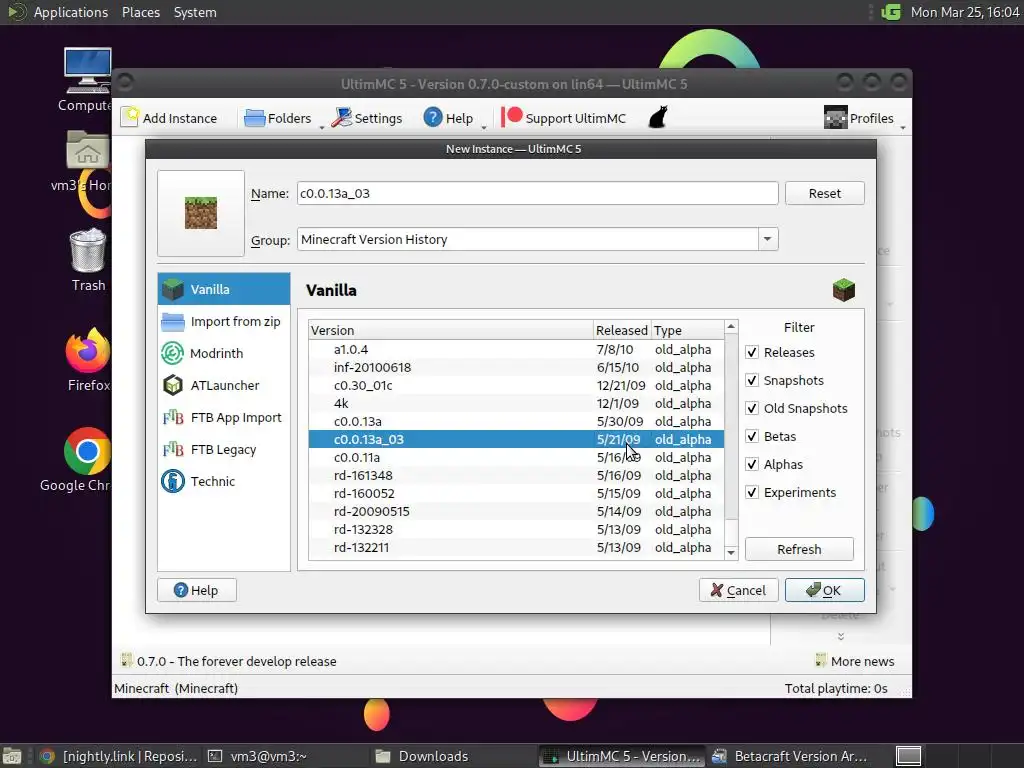This screenshot has height=768, width=1024.
Task: Open the Trash desktop icon
Action: click(x=88, y=260)
